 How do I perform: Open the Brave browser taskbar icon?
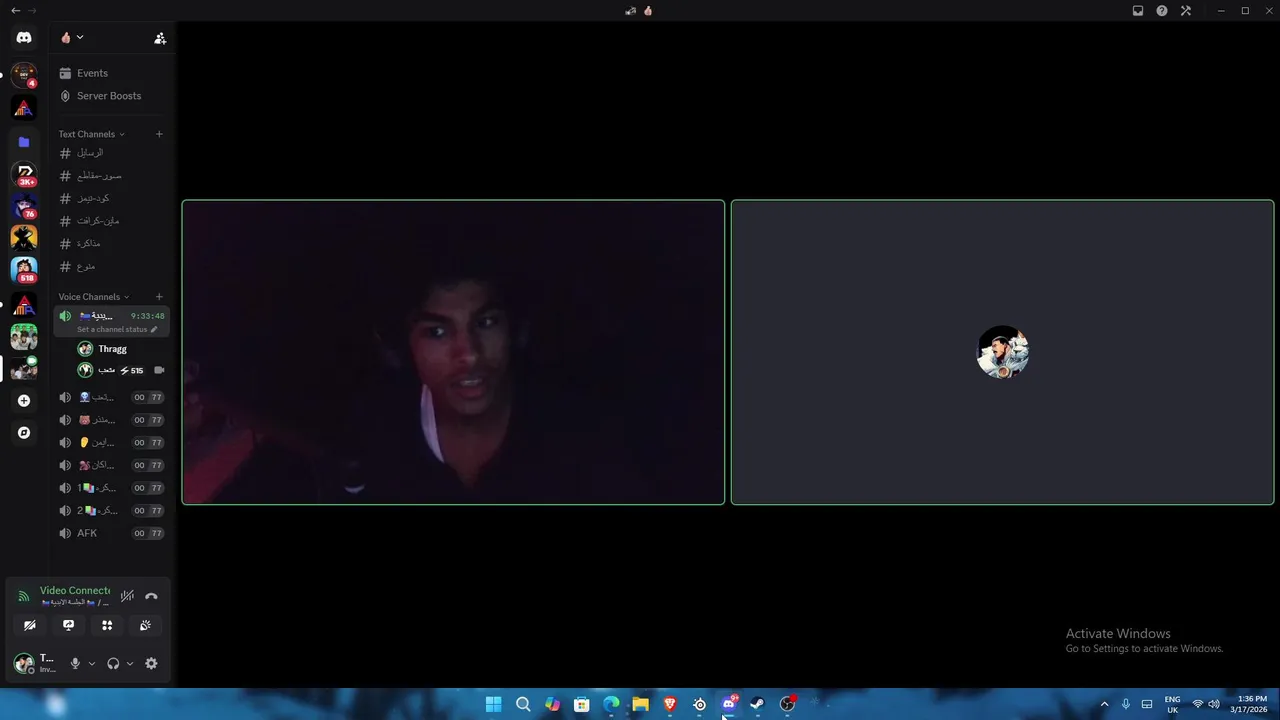pyautogui.click(x=670, y=704)
